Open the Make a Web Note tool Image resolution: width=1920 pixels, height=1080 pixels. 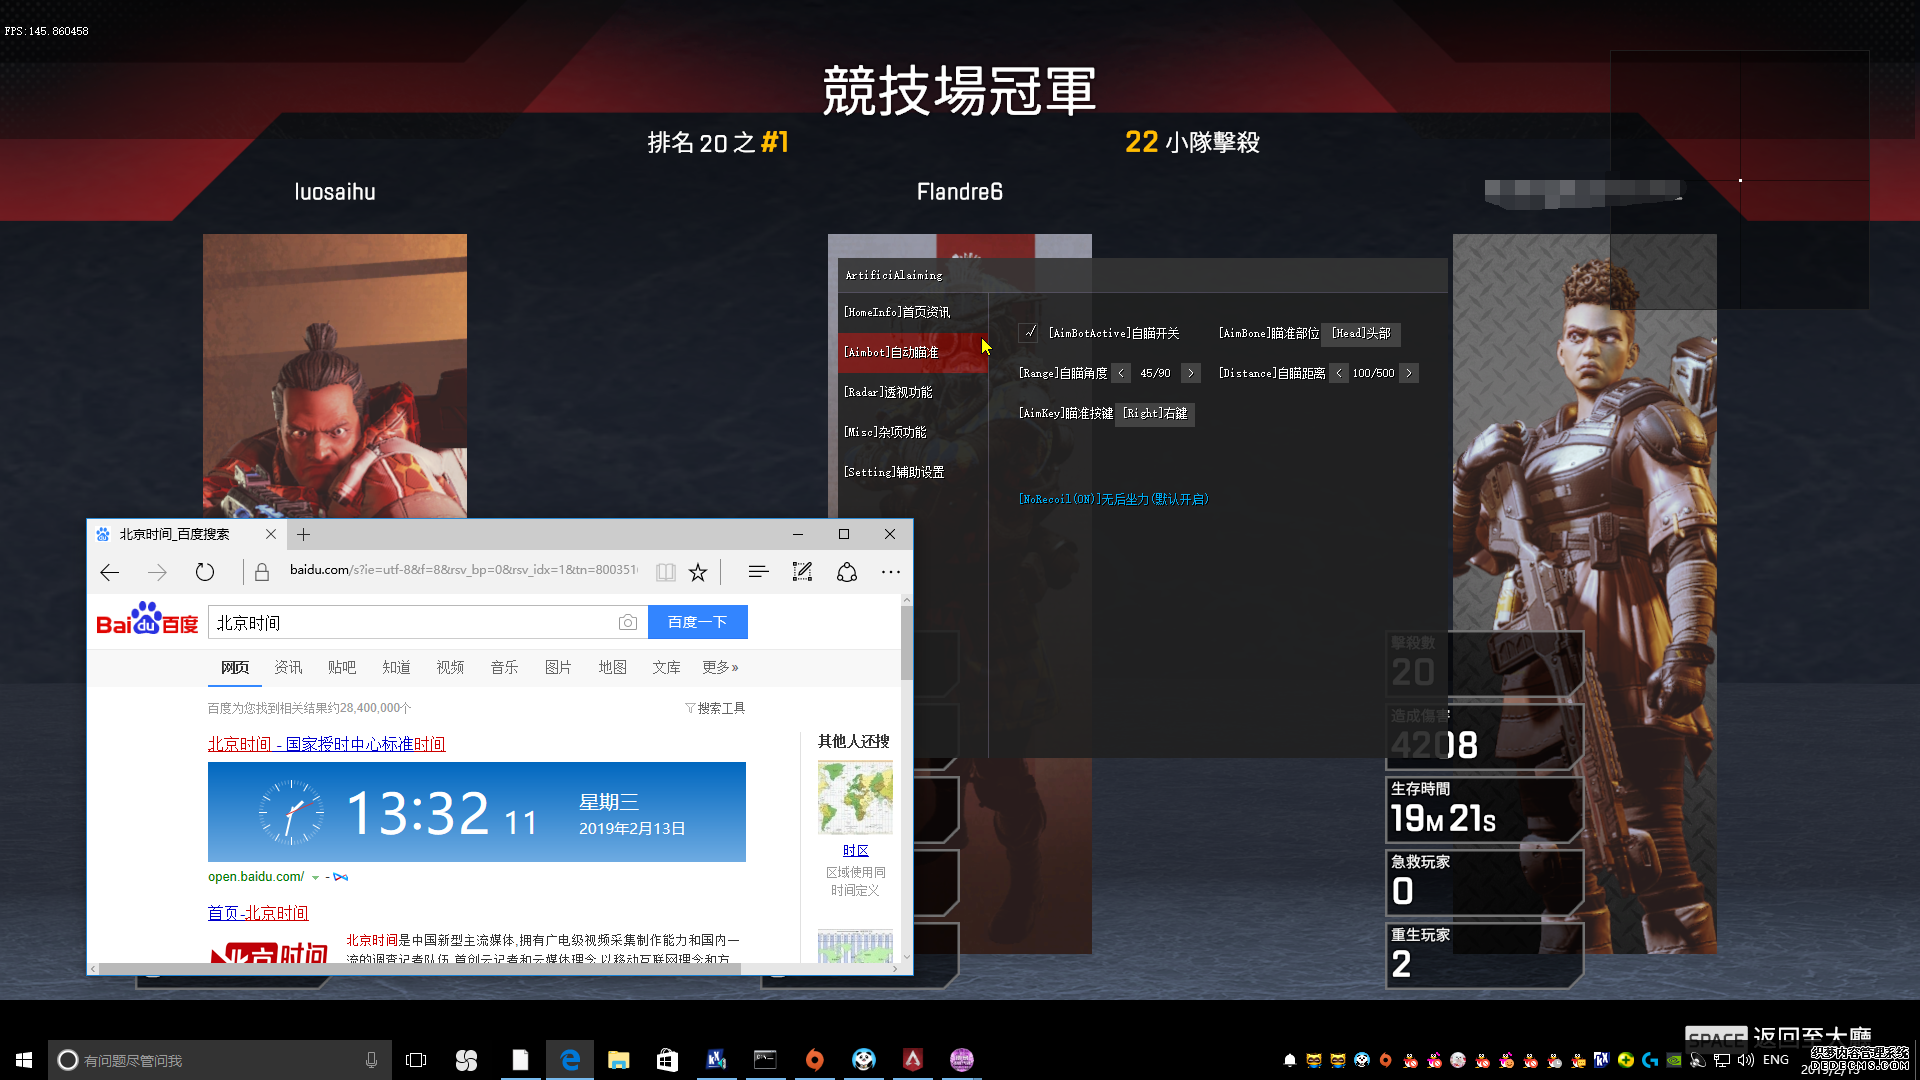pos(802,572)
